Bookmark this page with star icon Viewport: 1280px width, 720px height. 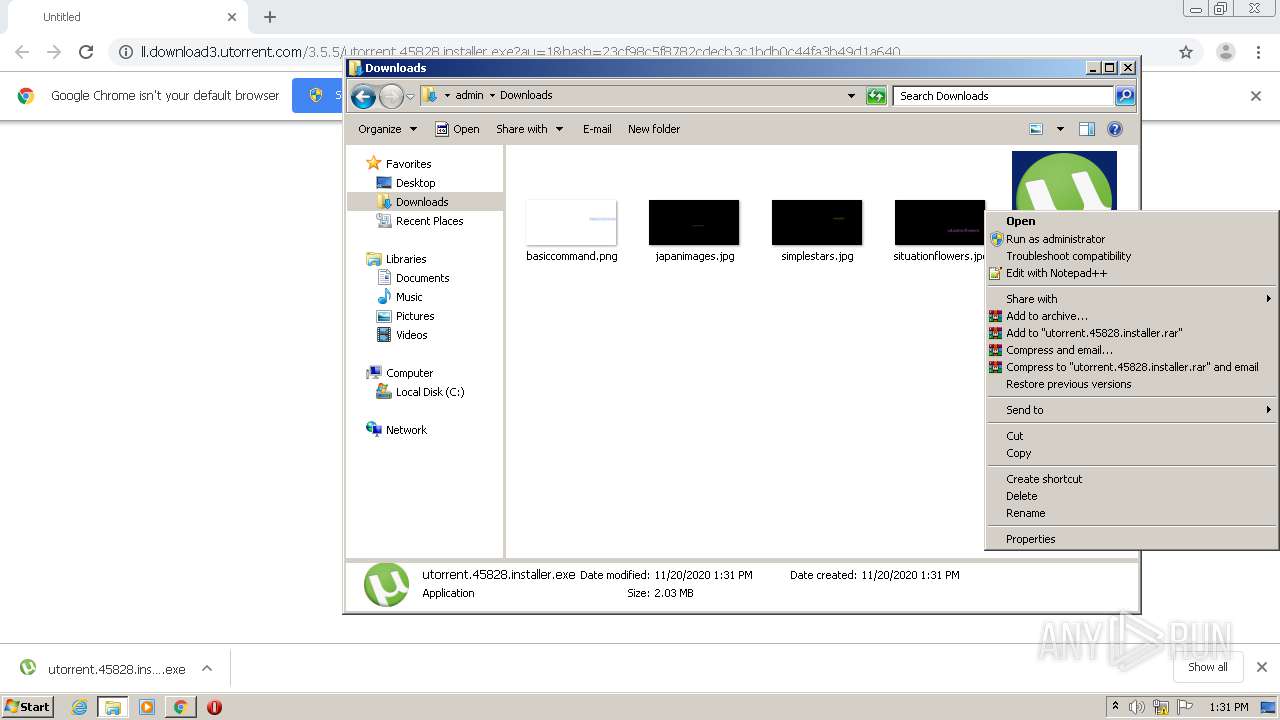(x=1186, y=52)
